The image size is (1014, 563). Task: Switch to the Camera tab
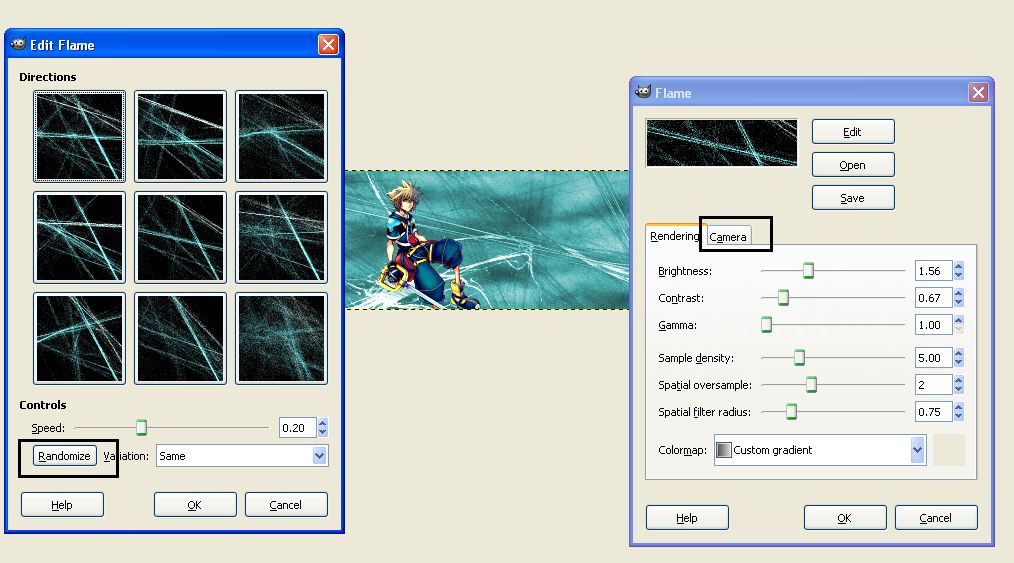point(728,237)
